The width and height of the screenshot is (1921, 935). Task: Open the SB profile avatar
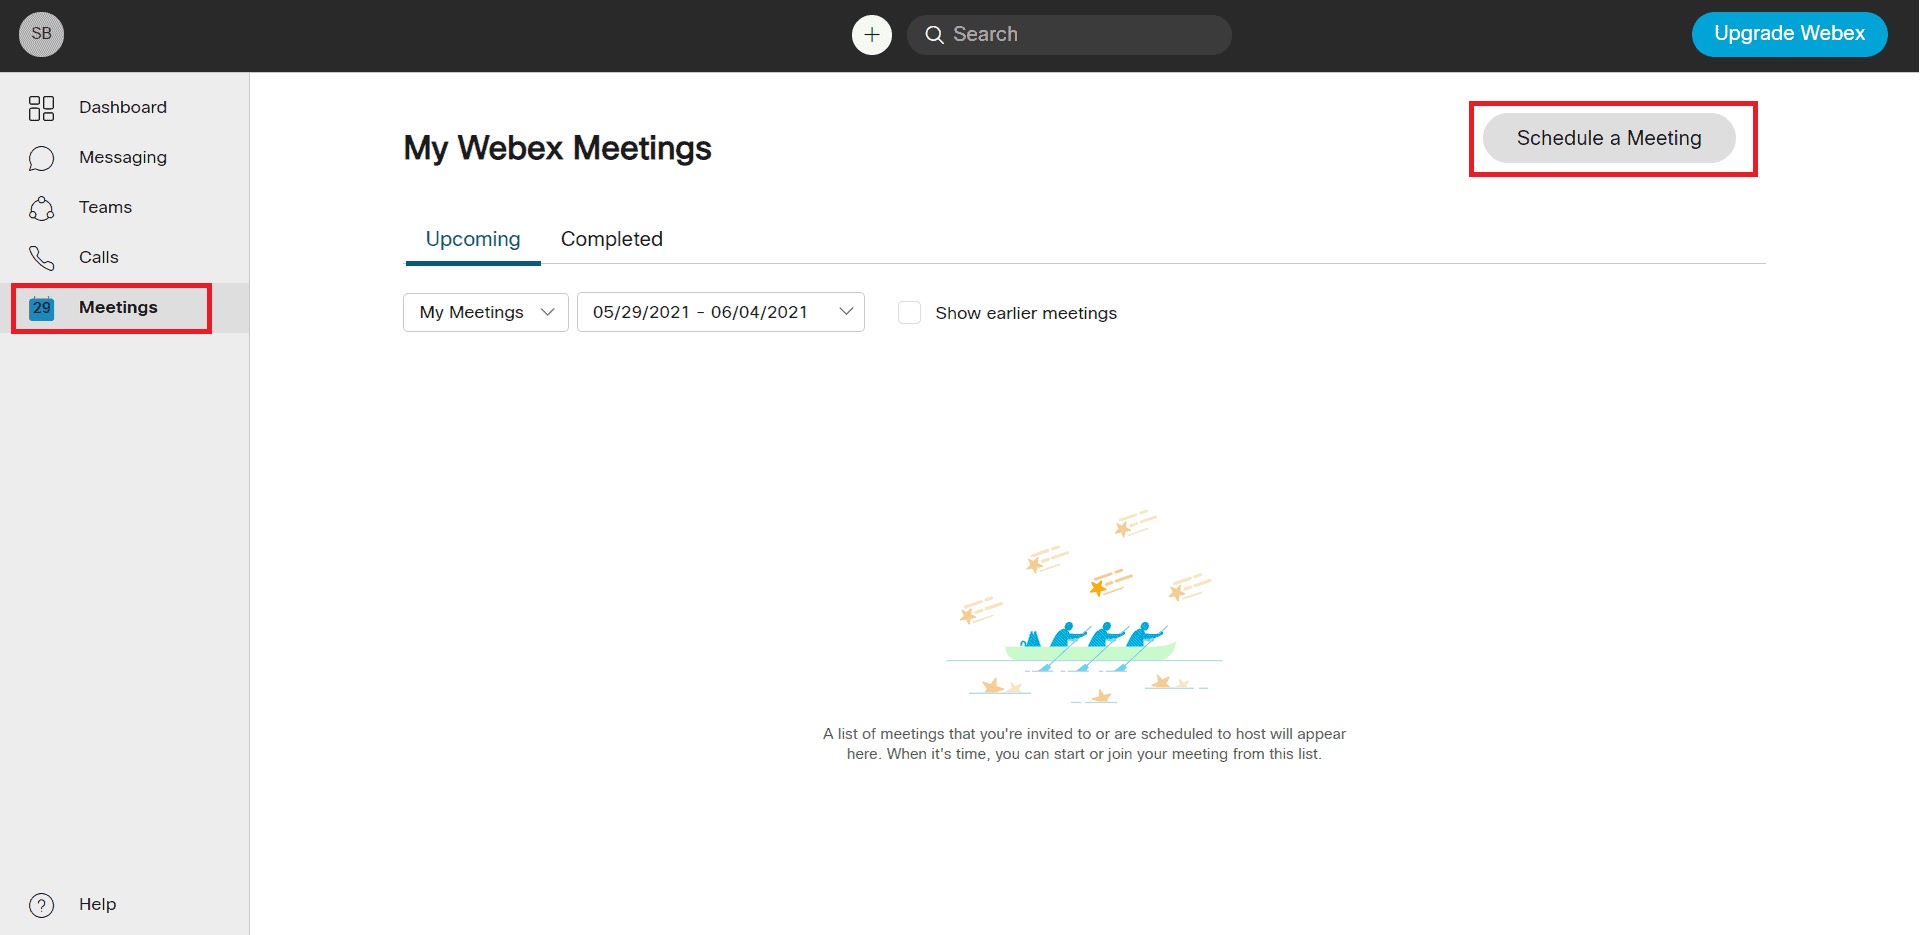(41, 34)
